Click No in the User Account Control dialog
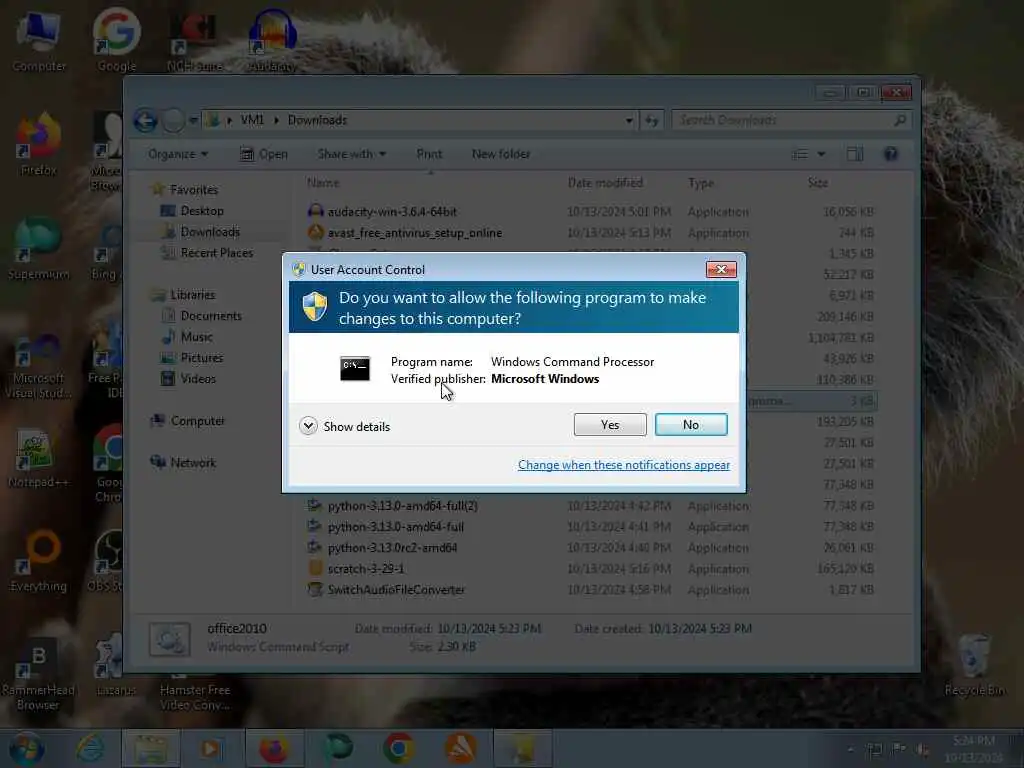This screenshot has width=1024, height=768. 691,424
